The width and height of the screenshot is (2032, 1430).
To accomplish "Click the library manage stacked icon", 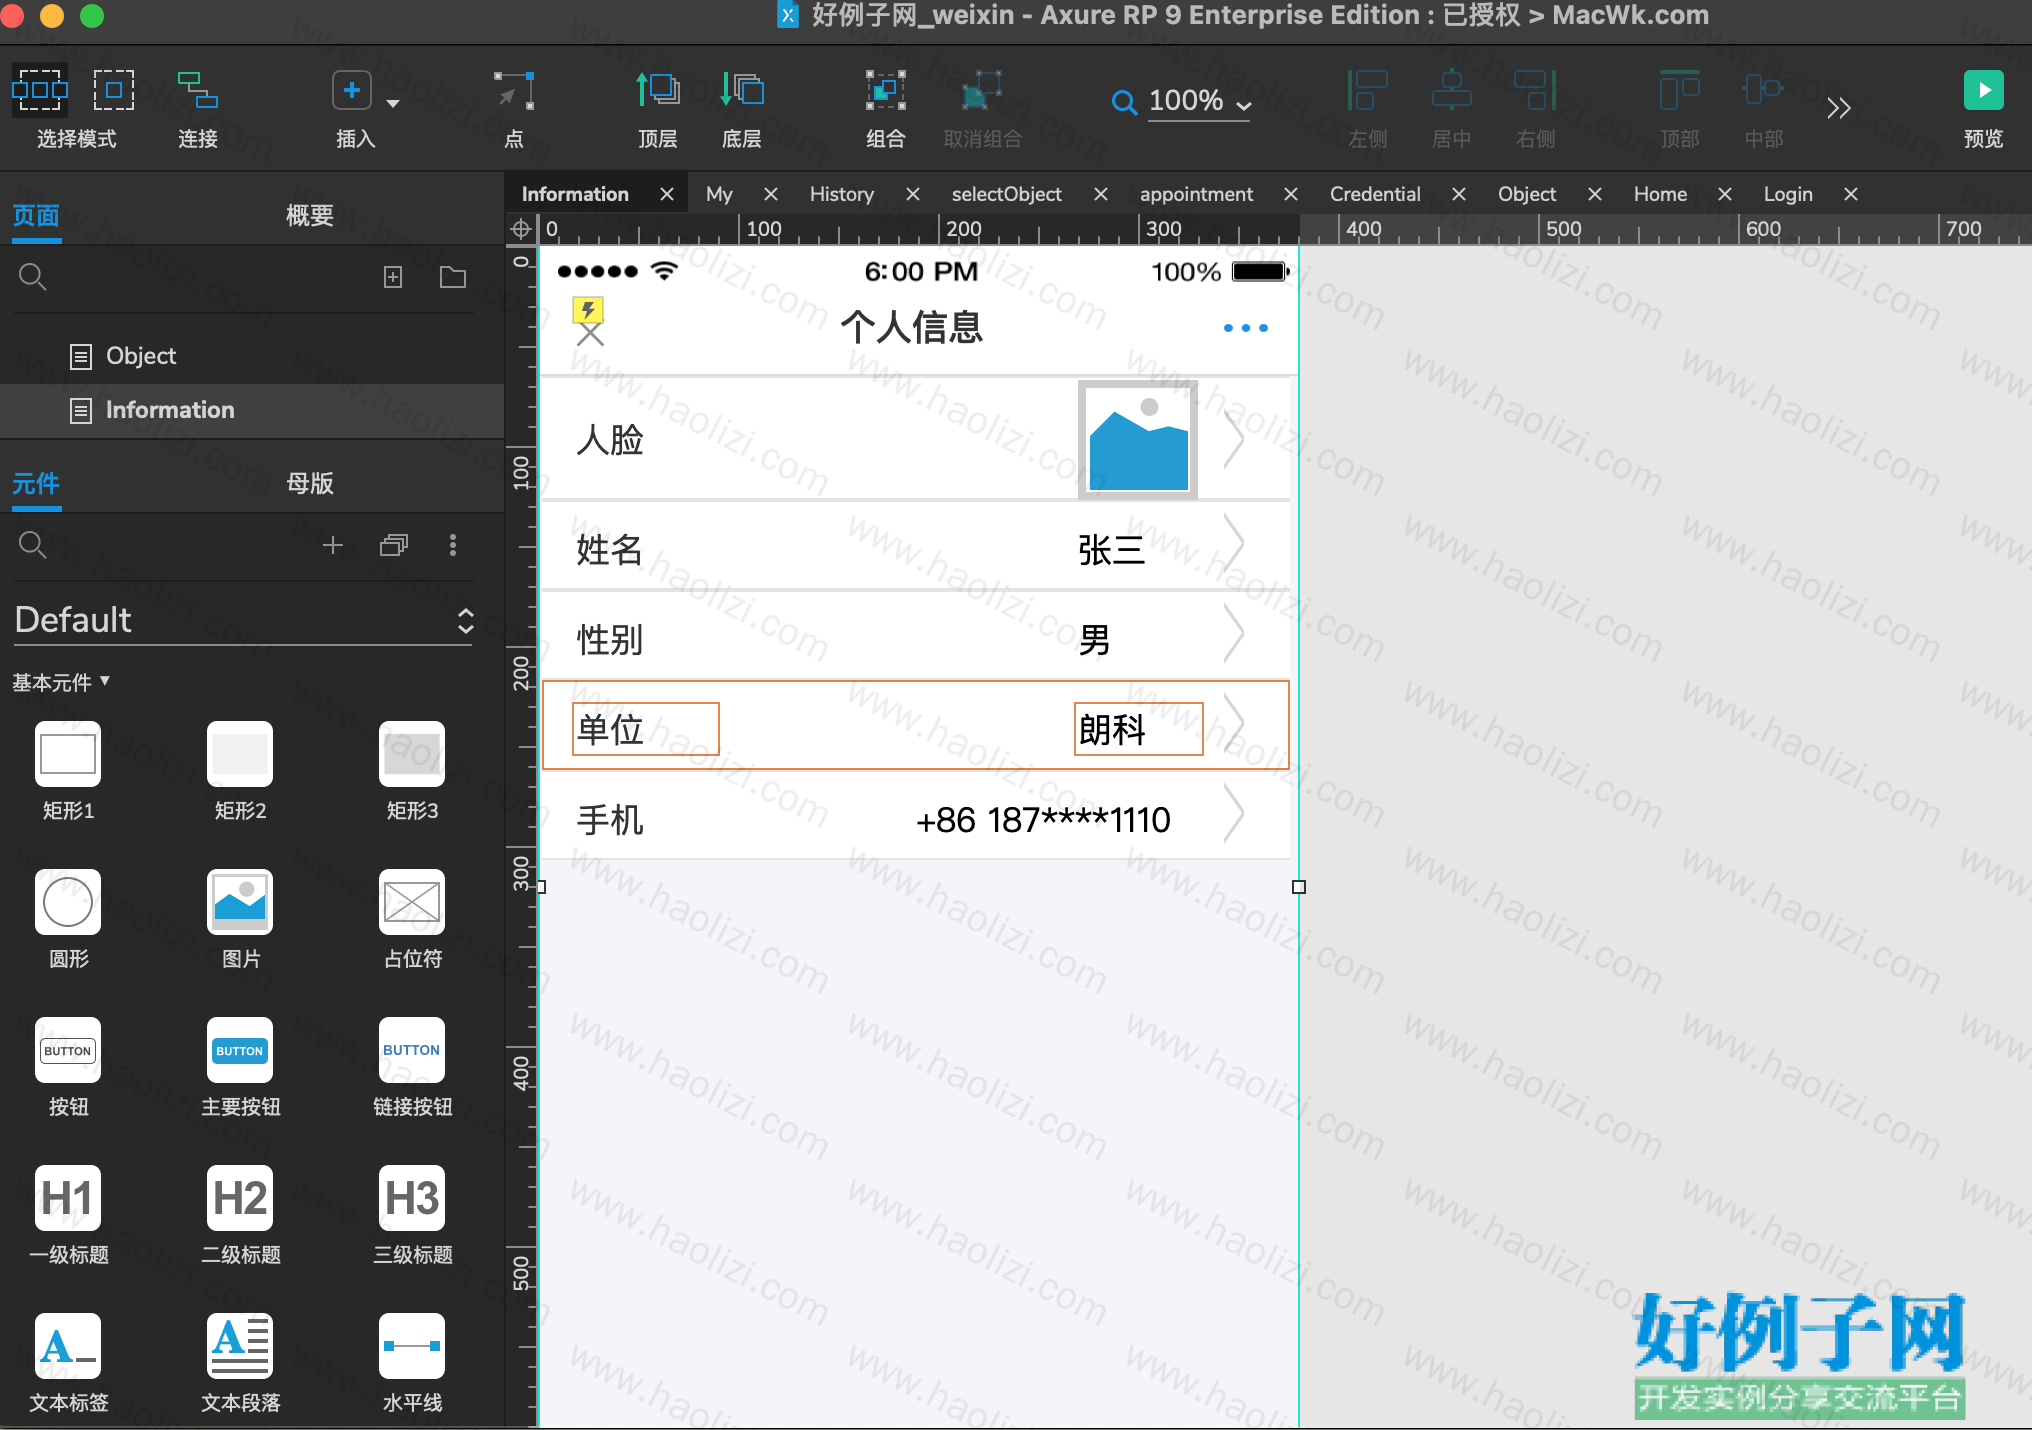I will tap(394, 545).
